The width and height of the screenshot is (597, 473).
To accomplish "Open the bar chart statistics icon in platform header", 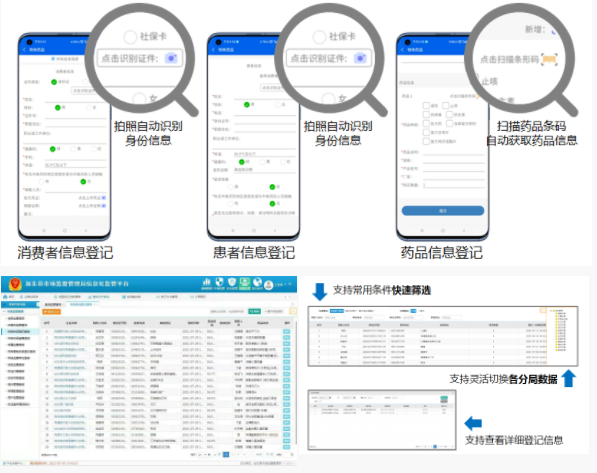I will pyautogui.click(x=207, y=282).
